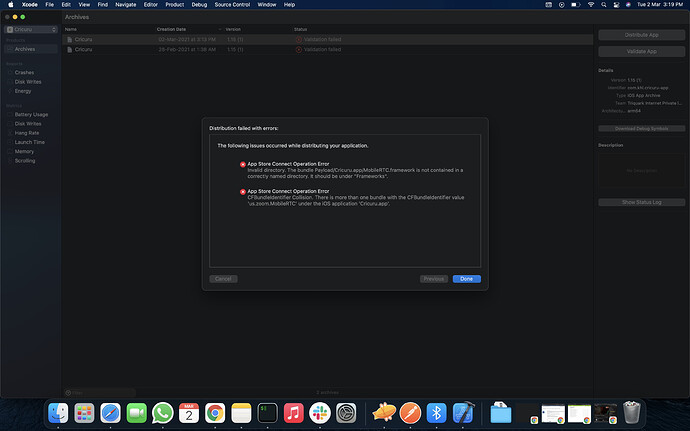Open Google Chrome from the Dock
690x431 pixels.
(215, 413)
